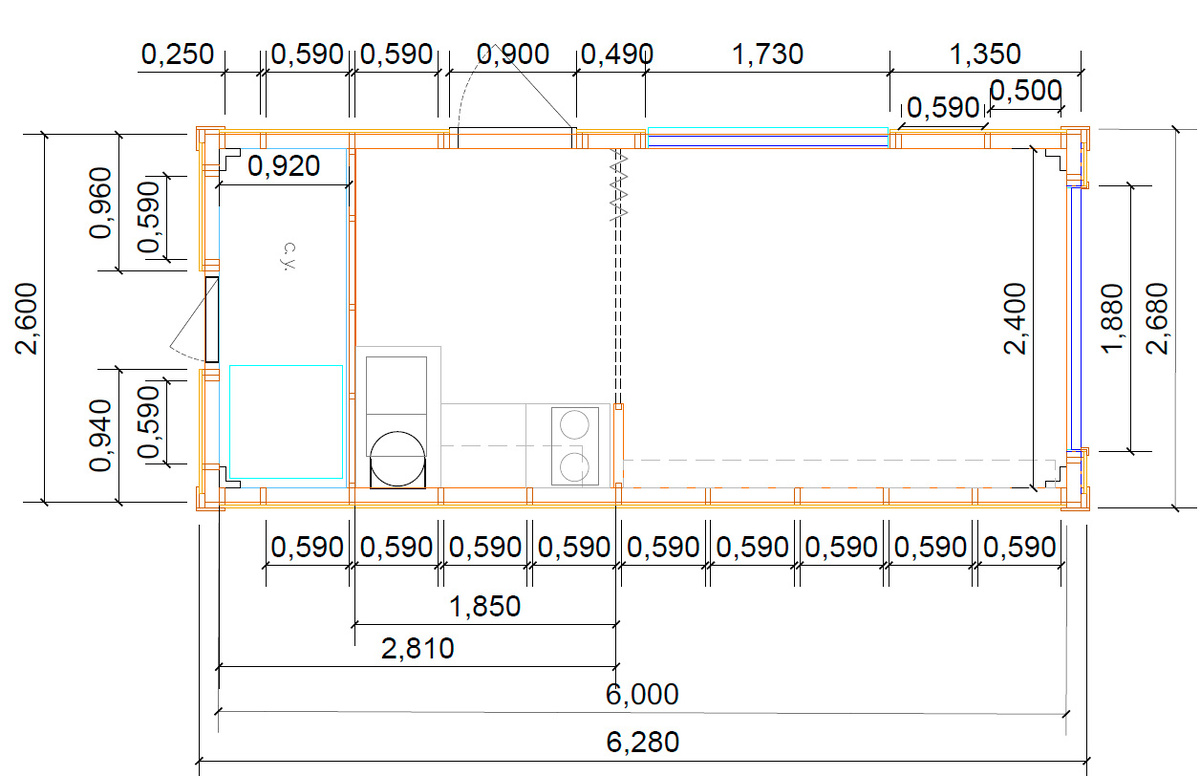The height and width of the screenshot is (776, 1200).
Task: Click the 0,500 dimension label
Action: click(1025, 90)
